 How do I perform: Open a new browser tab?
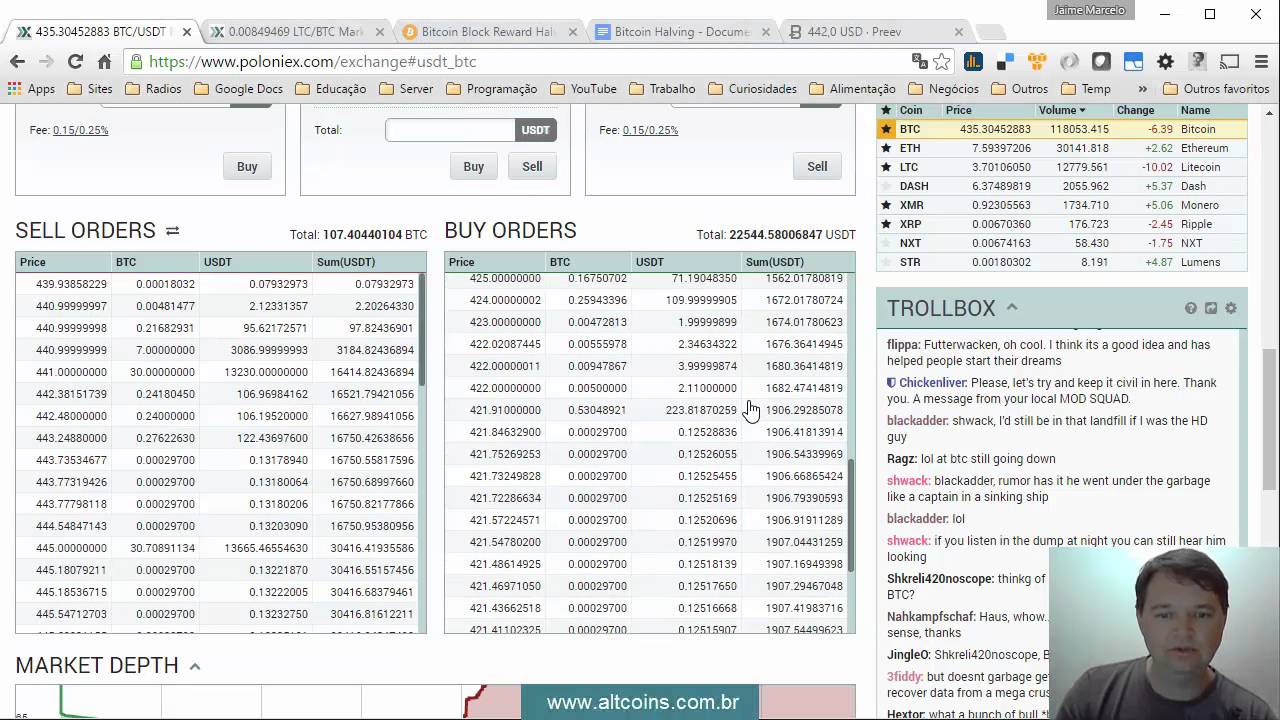pyautogui.click(x=989, y=32)
